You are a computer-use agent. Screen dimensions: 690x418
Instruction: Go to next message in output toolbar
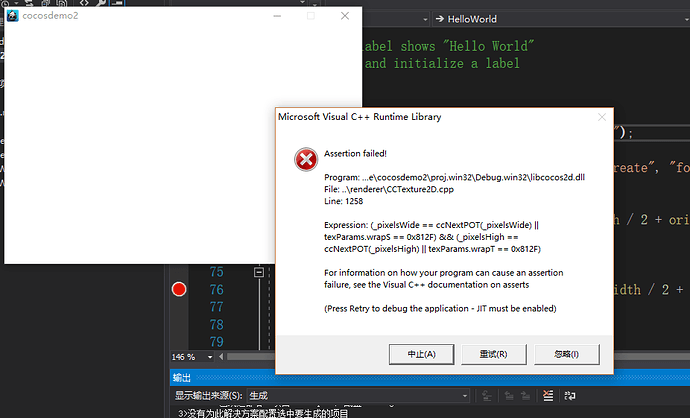tap(525, 396)
